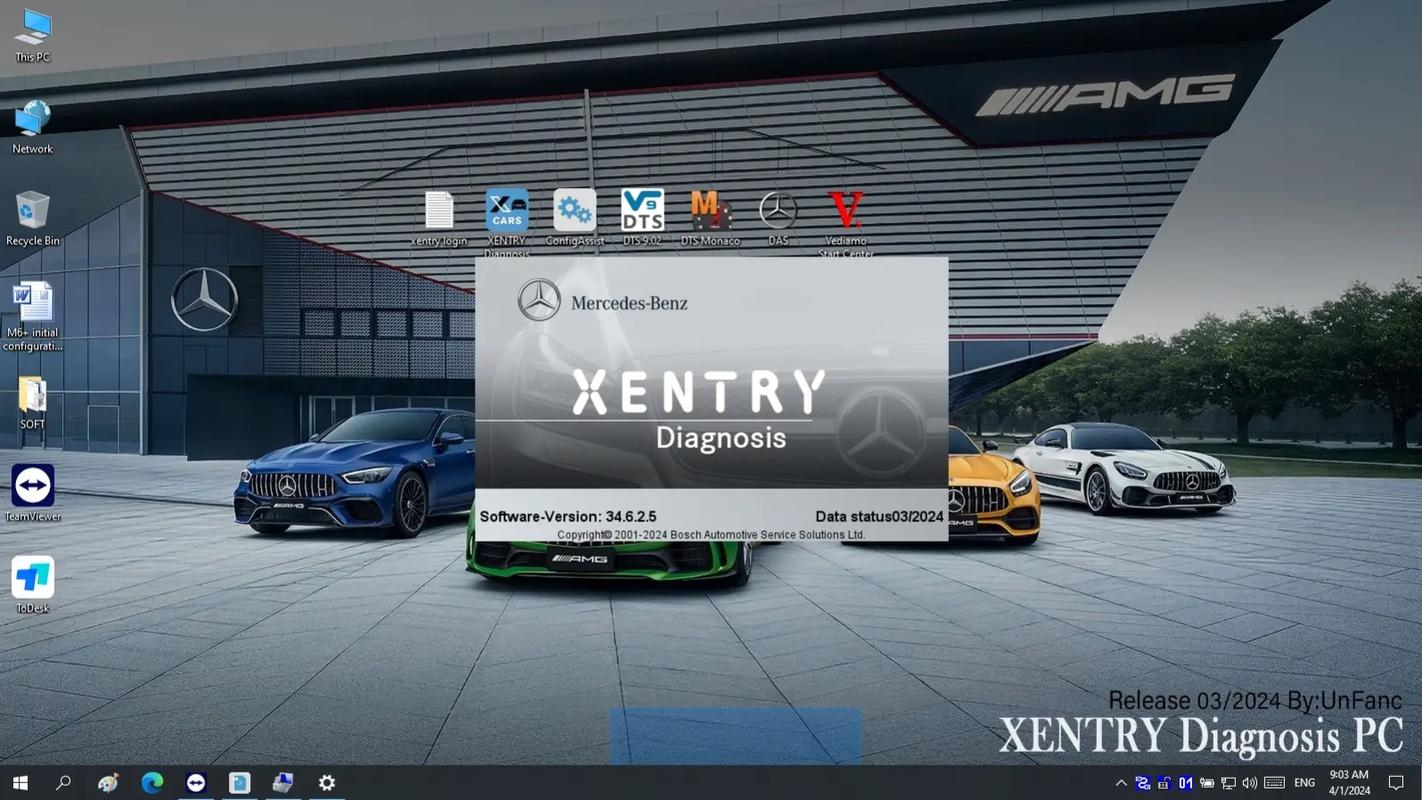This screenshot has height=800, width=1422.
Task: Click the blue cable connection tray icon
Action: tap(1142, 783)
